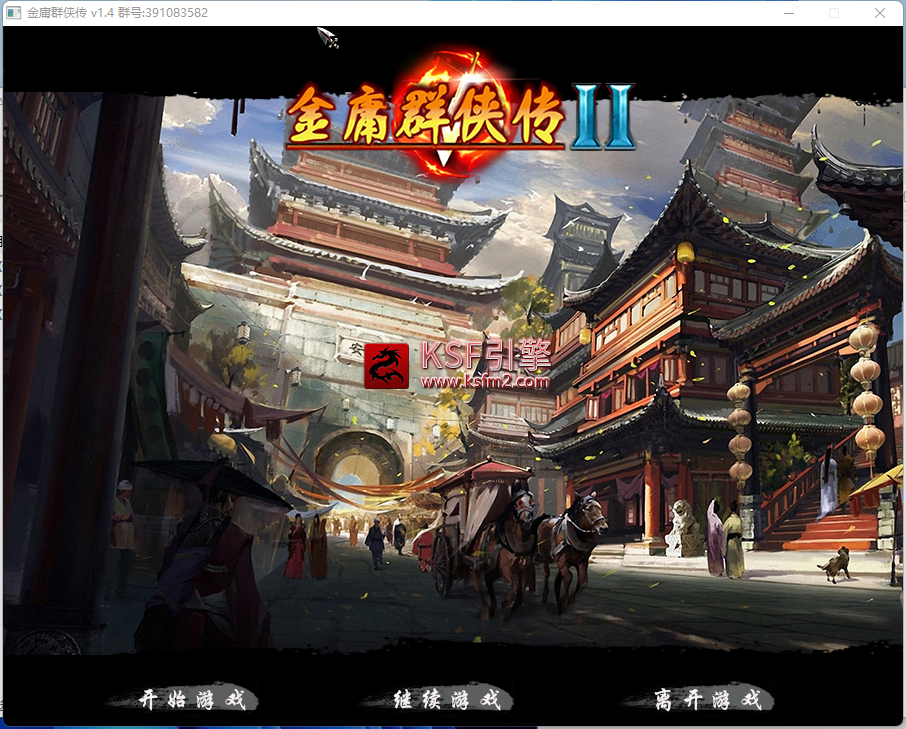Click the blue II numeral in logo
The image size is (906, 729).
pos(602,118)
